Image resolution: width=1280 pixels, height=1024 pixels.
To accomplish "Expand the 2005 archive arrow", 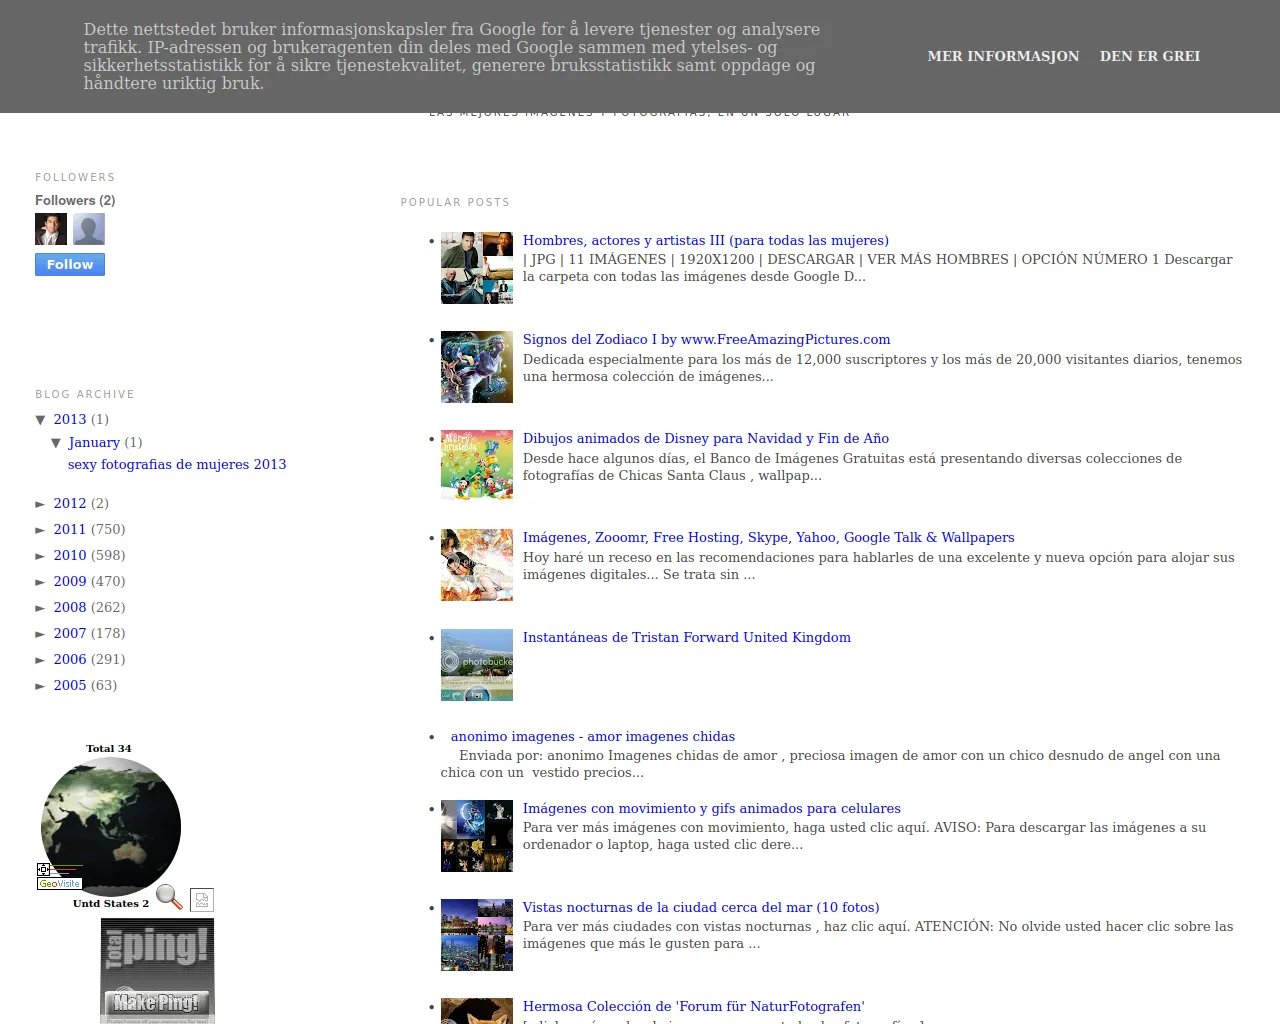I will point(41,686).
